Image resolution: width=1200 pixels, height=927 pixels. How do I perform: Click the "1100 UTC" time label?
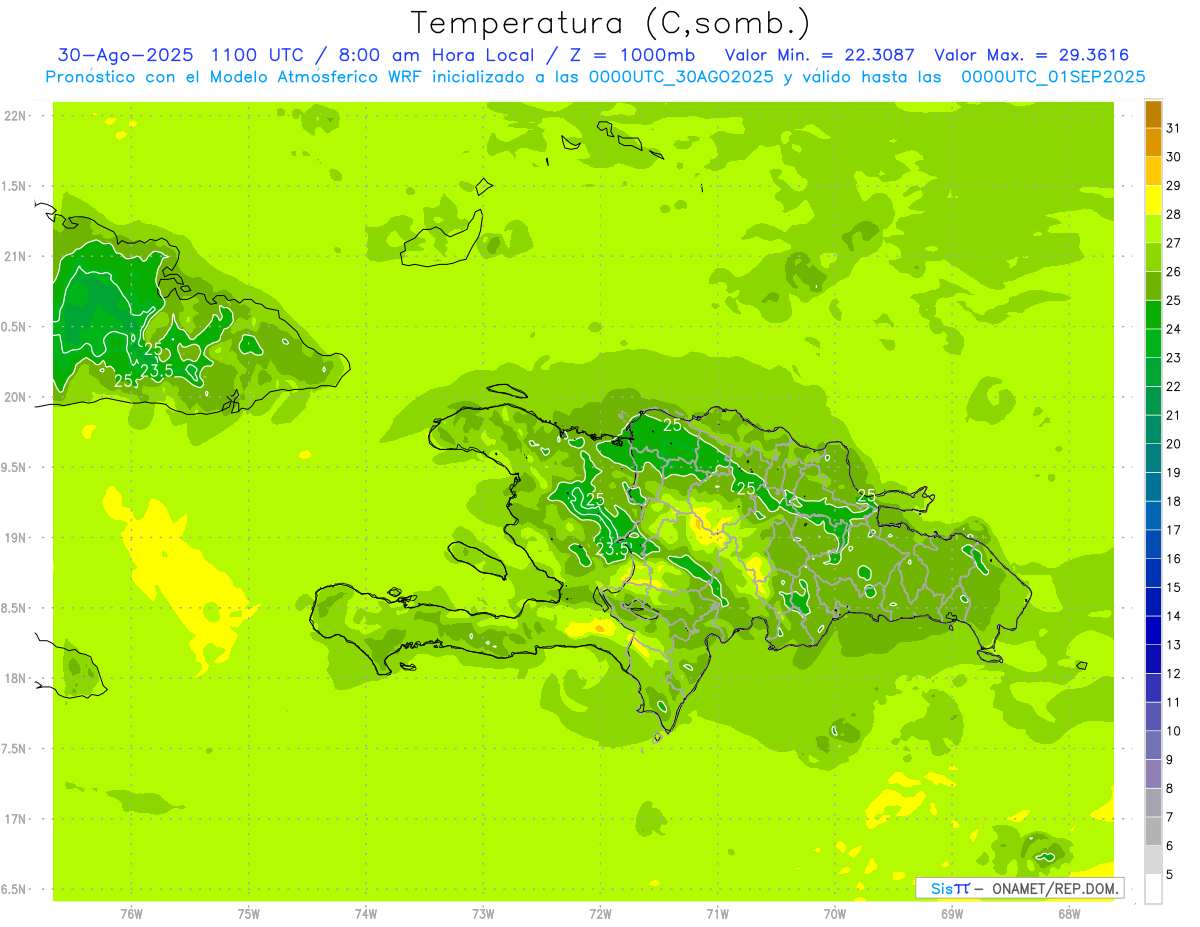coord(259,55)
